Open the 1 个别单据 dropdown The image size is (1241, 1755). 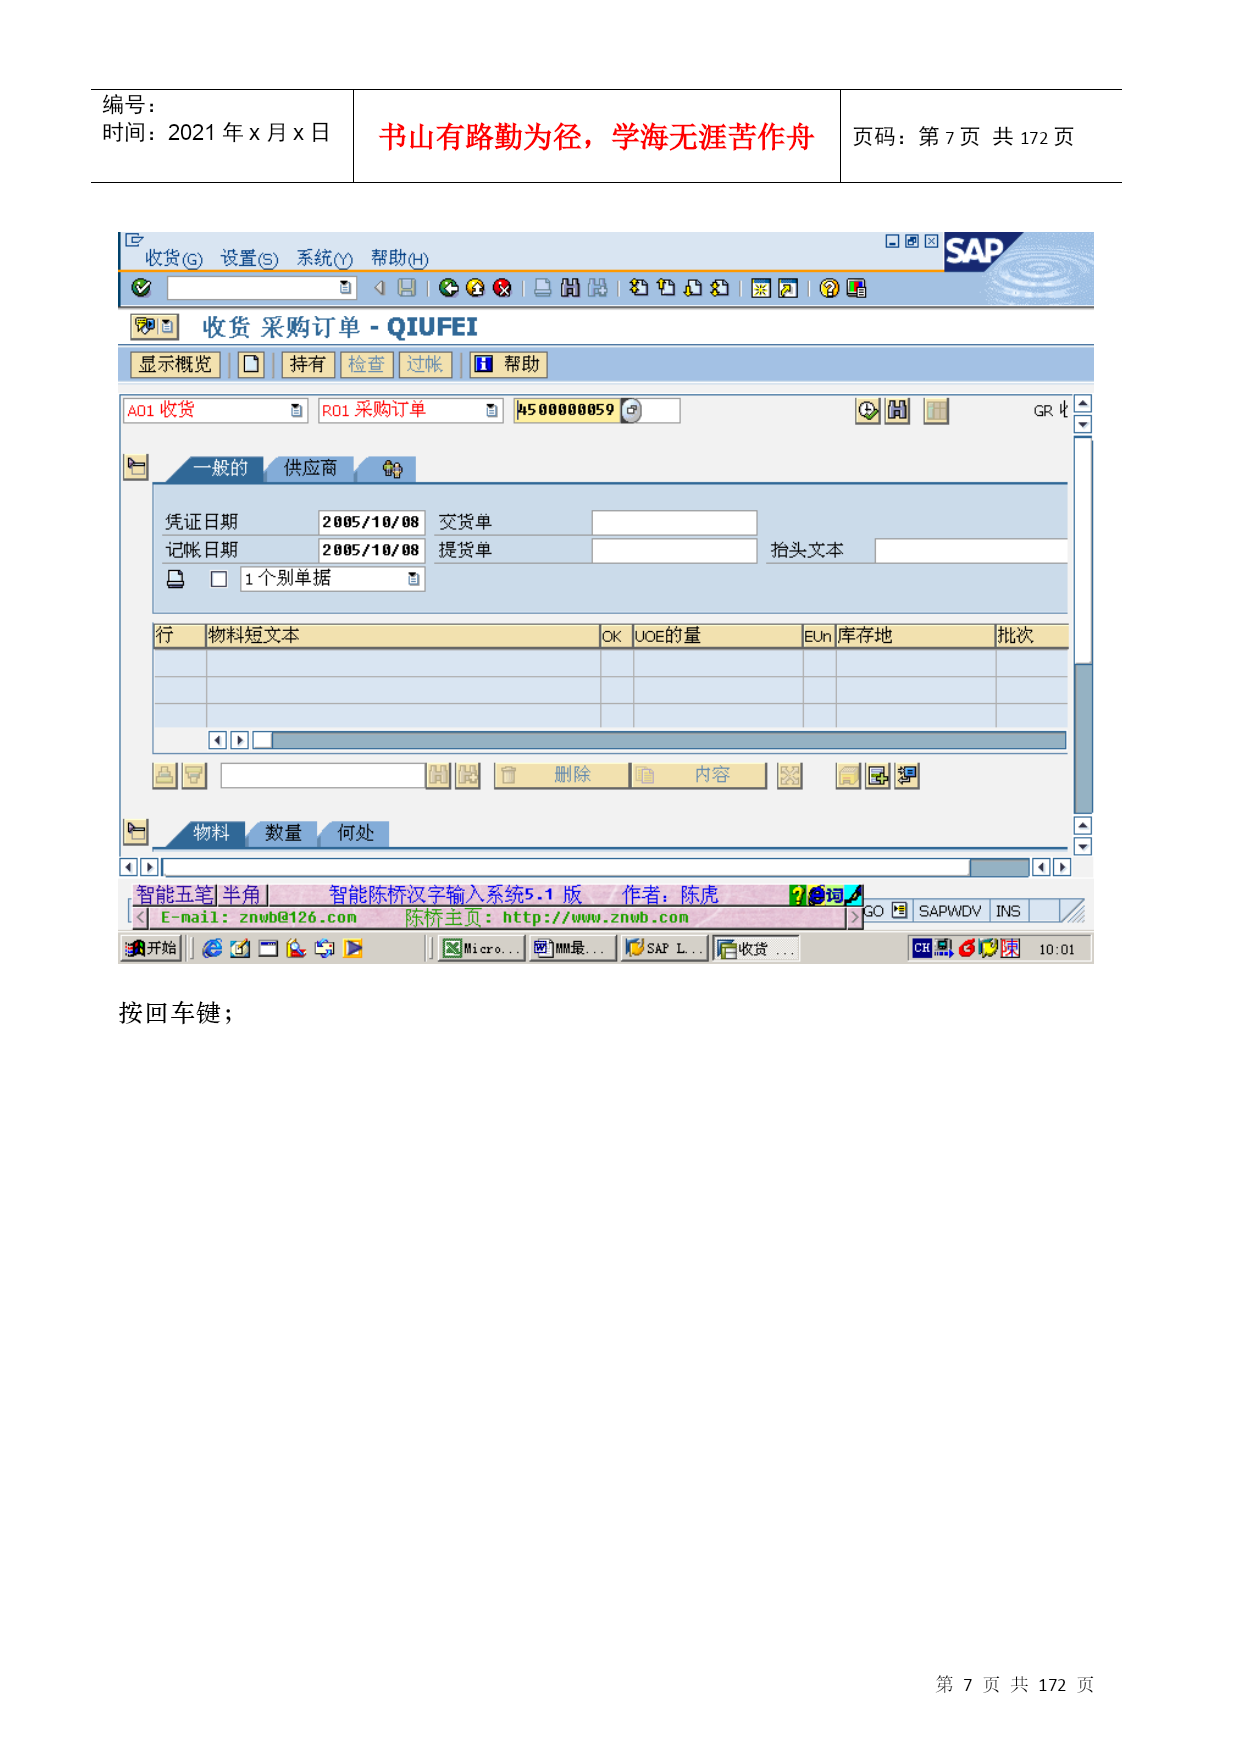coord(414,579)
